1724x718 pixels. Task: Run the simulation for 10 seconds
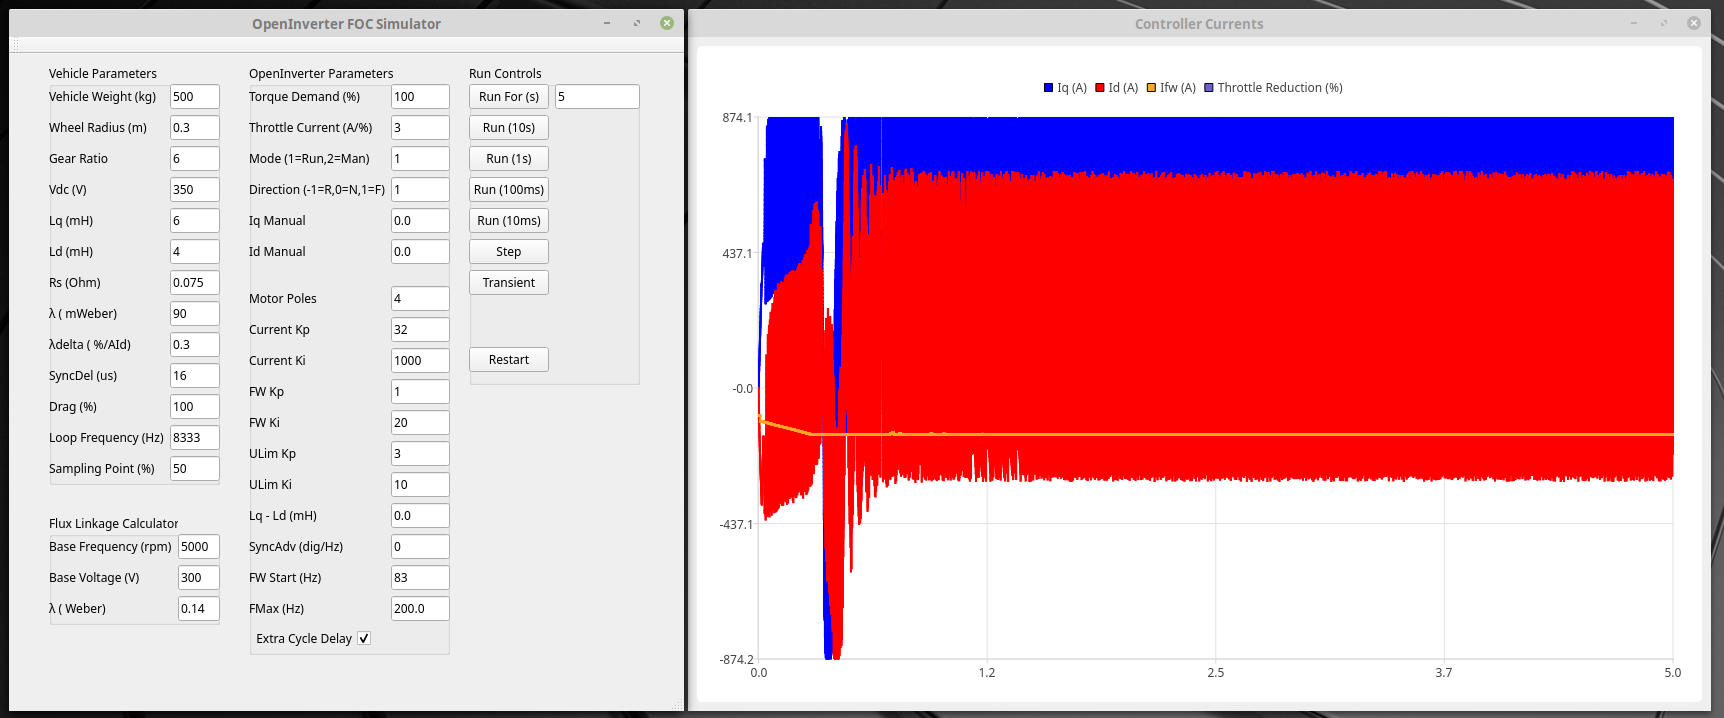(x=508, y=128)
